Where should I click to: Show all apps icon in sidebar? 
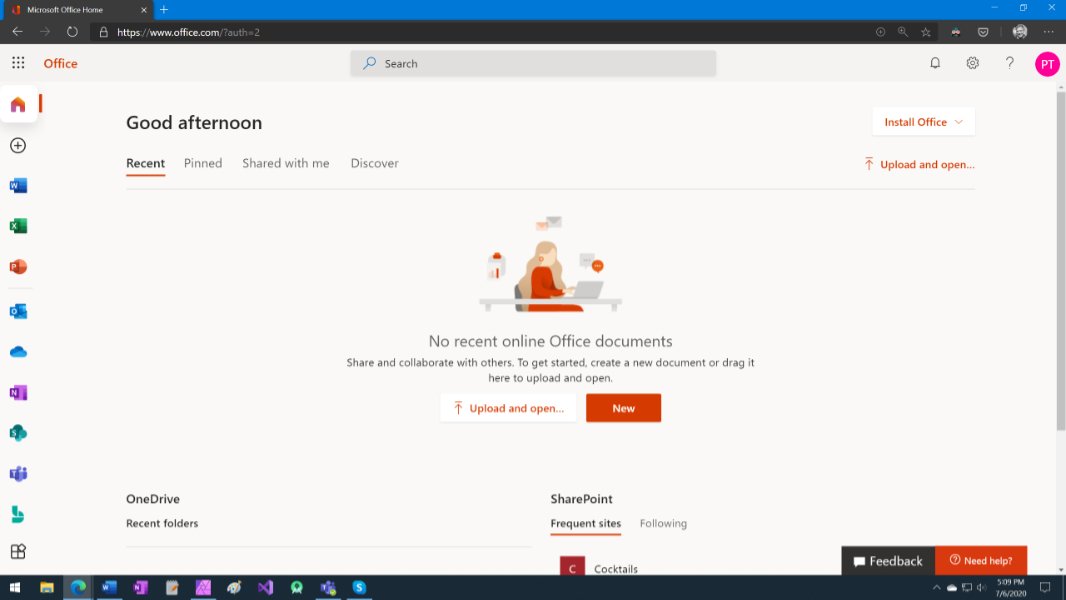pos(18,551)
